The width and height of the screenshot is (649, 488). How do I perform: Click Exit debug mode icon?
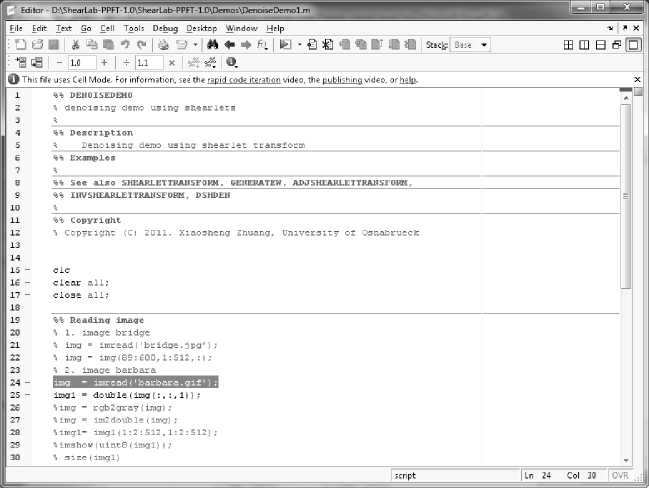[x=411, y=44]
